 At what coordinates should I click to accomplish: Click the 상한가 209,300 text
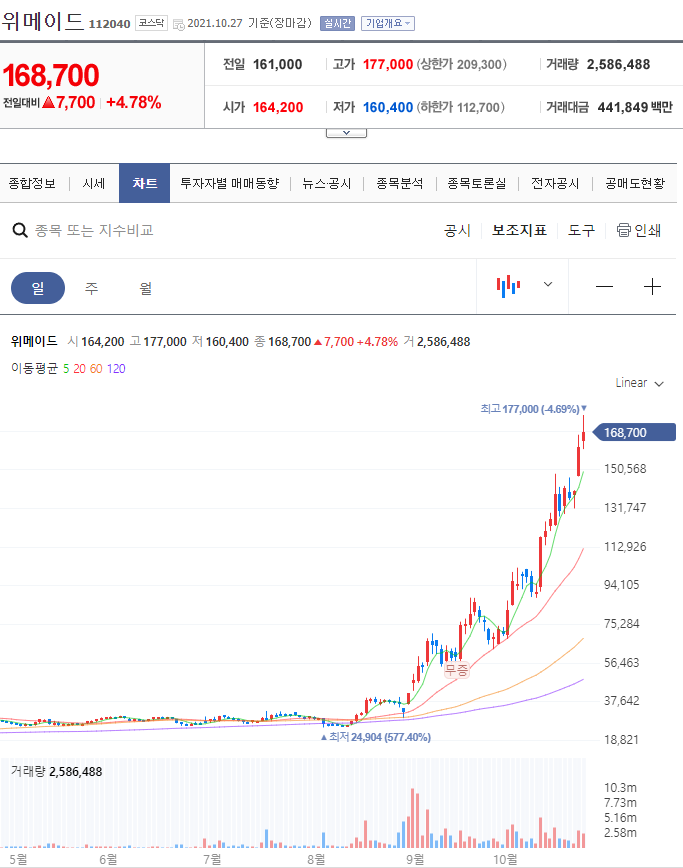pyautogui.click(x=462, y=65)
